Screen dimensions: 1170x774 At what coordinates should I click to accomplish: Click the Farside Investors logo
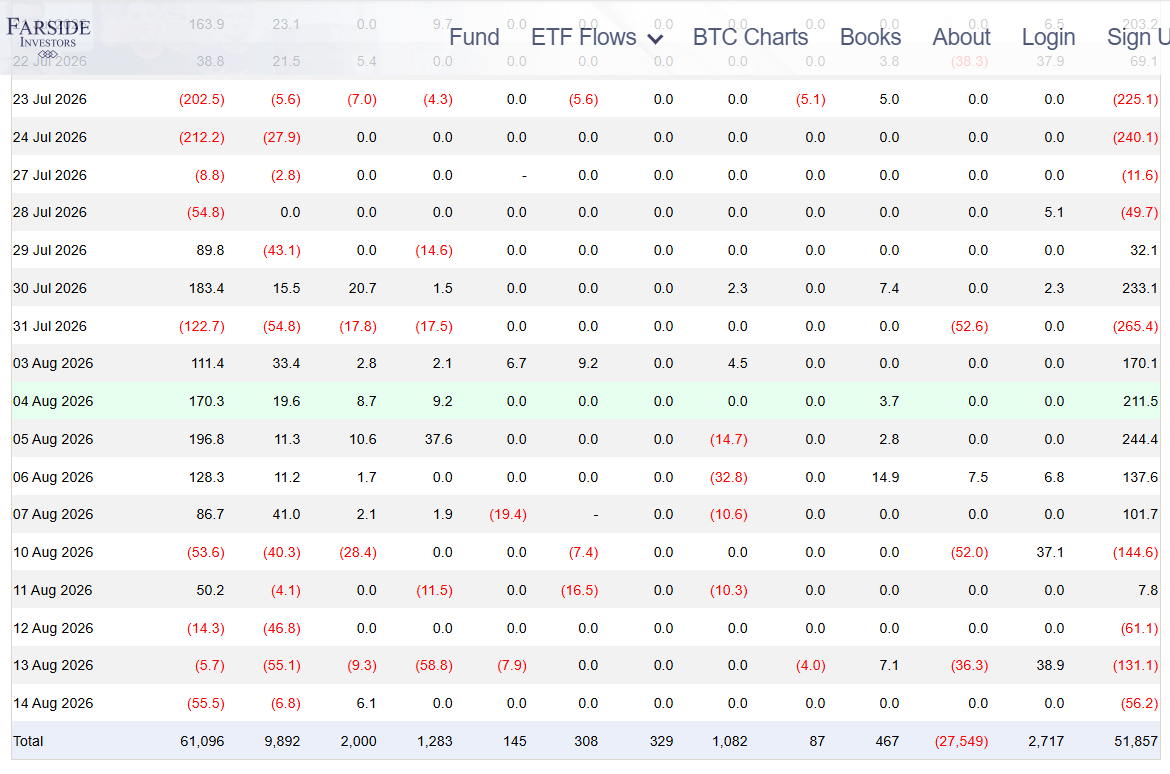coord(49,38)
